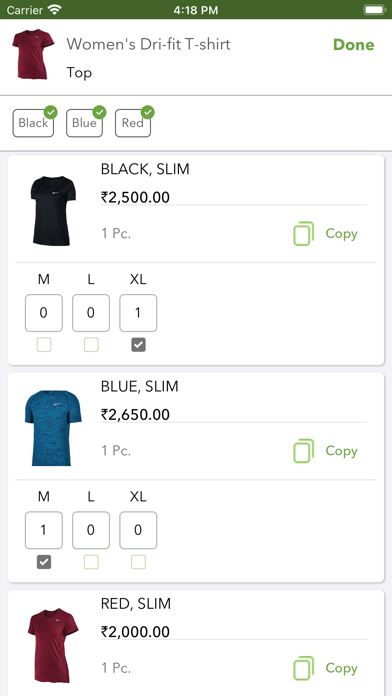Uncheck the XL checkbox for Black Slim
The image size is (392, 696).
[138, 345]
